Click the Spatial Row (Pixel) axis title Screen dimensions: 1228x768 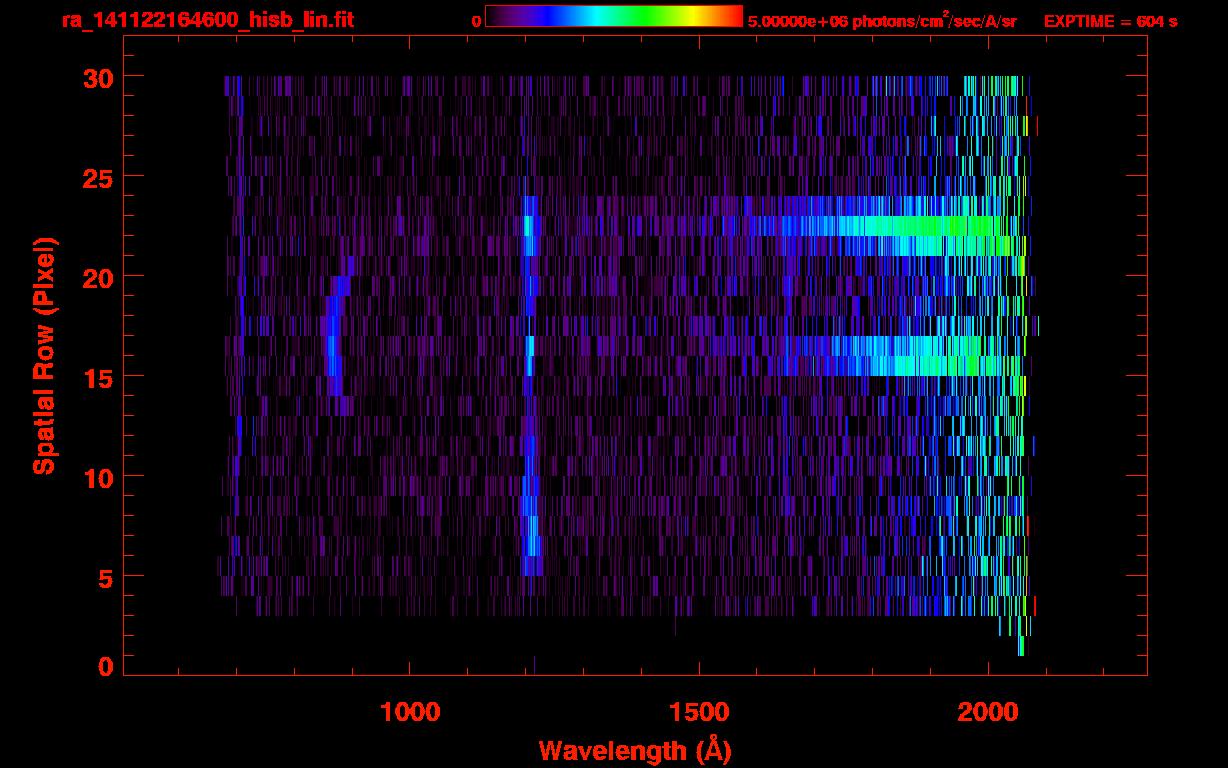point(43,356)
